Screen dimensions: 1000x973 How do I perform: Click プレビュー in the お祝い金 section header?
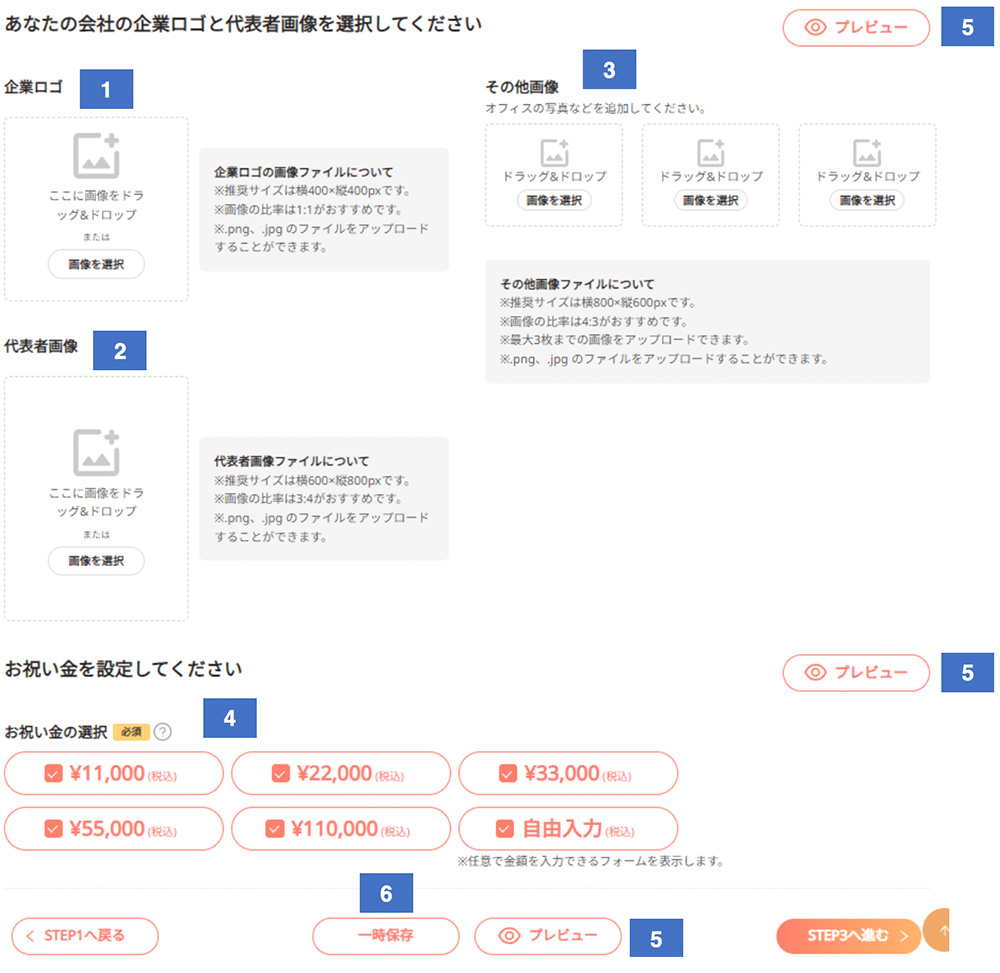(x=856, y=673)
